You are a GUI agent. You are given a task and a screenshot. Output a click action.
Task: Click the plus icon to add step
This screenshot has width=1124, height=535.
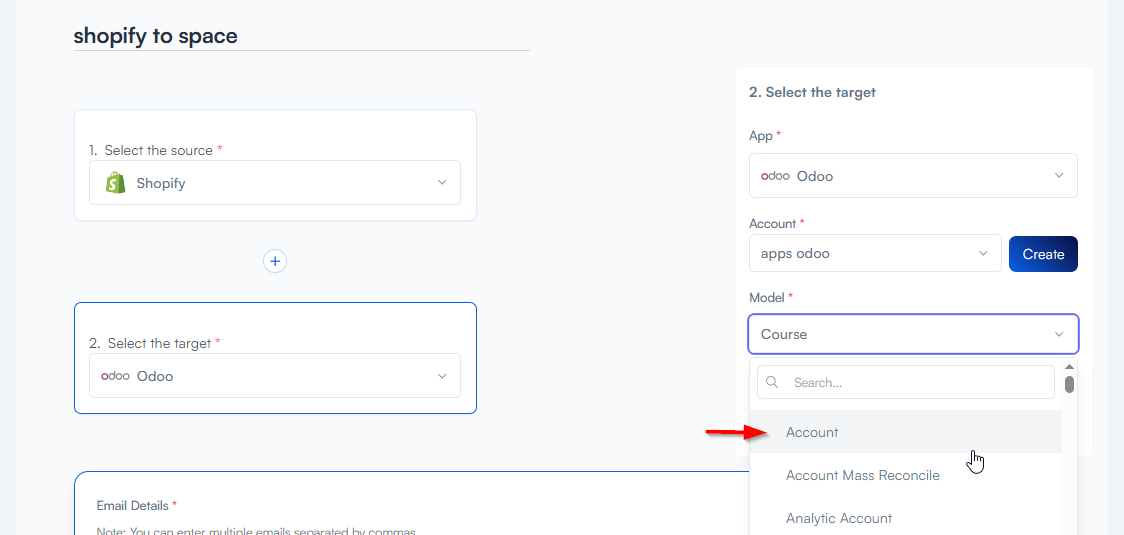click(275, 261)
